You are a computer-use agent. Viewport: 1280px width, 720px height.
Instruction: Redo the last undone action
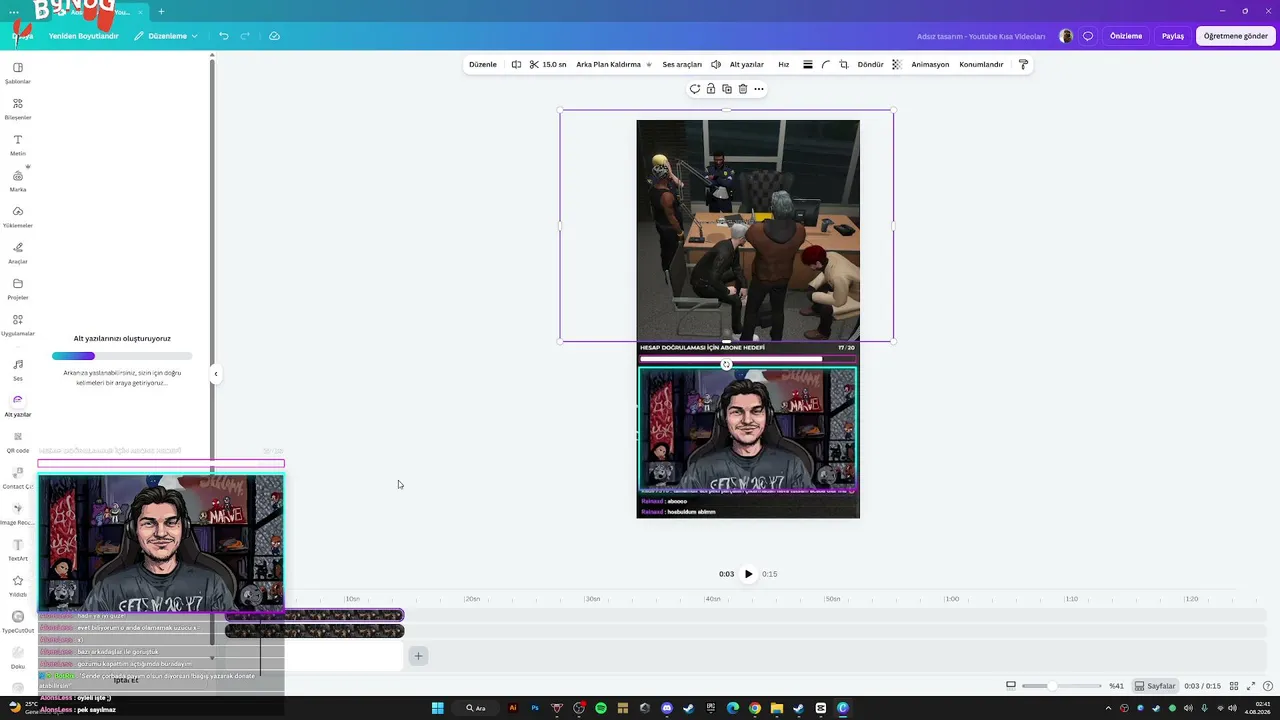[x=245, y=36]
